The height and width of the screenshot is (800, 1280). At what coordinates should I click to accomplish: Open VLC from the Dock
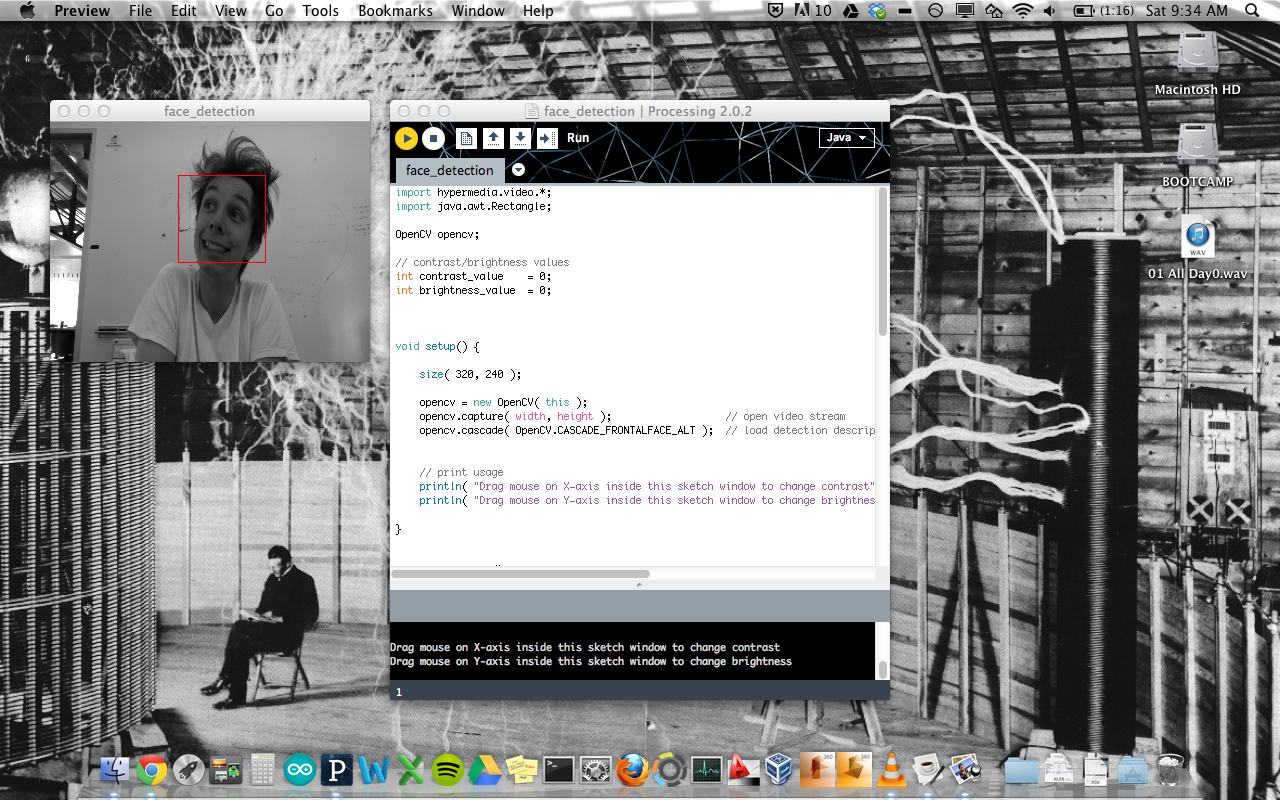(889, 769)
